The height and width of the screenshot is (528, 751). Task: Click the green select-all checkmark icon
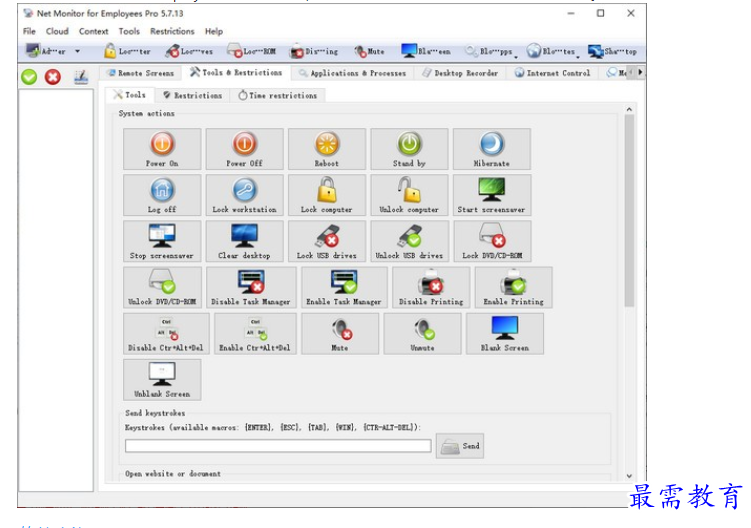tap(29, 77)
